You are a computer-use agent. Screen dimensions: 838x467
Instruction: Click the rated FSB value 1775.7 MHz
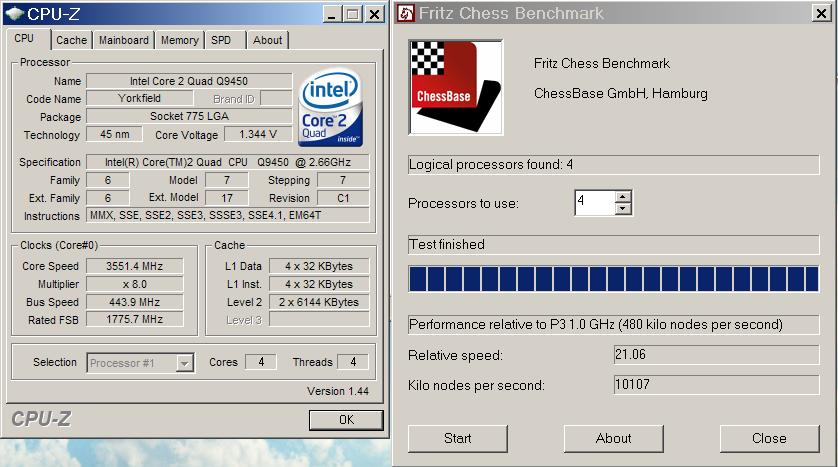(x=135, y=320)
